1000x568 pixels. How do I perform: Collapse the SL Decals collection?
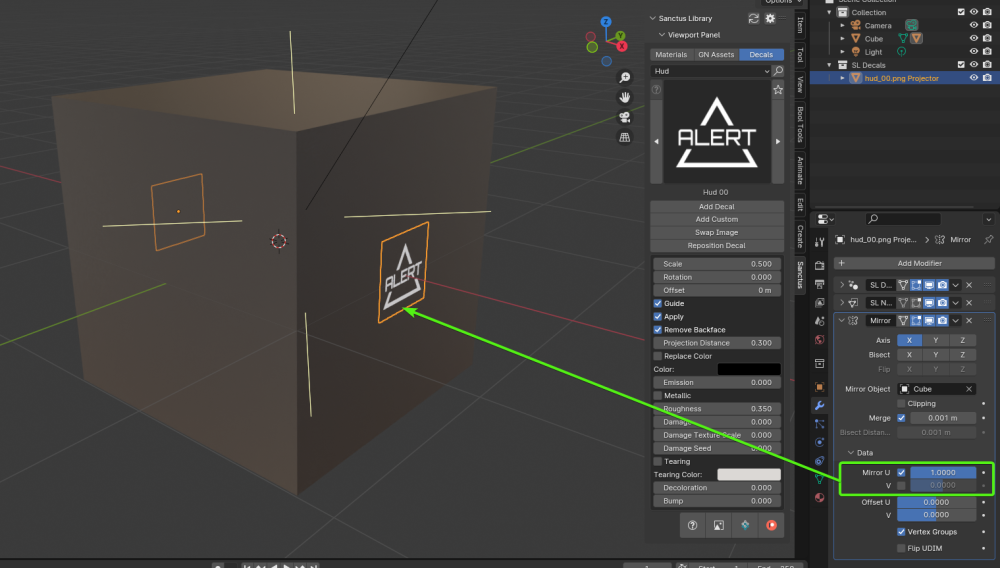pos(830,65)
